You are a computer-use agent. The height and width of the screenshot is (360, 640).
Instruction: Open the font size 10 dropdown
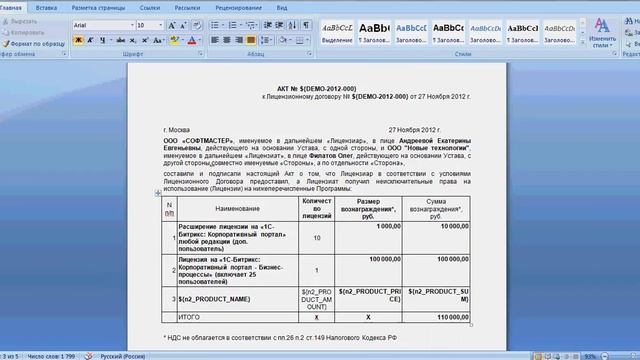coord(160,25)
